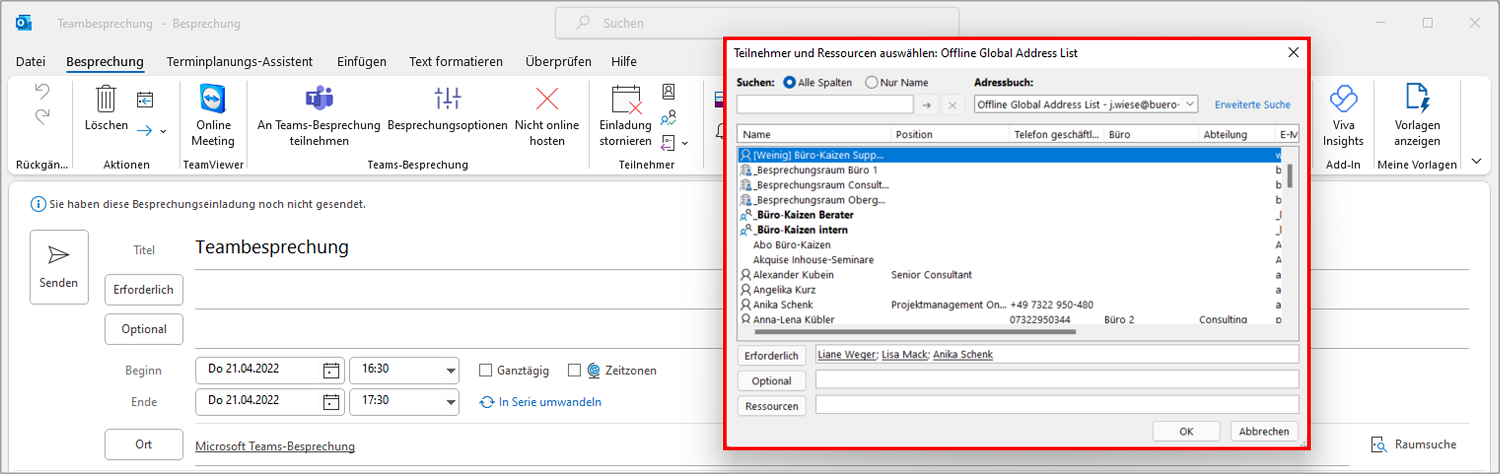Open the address book icon in Teilnehmer
1500x474 pixels.
669,92
